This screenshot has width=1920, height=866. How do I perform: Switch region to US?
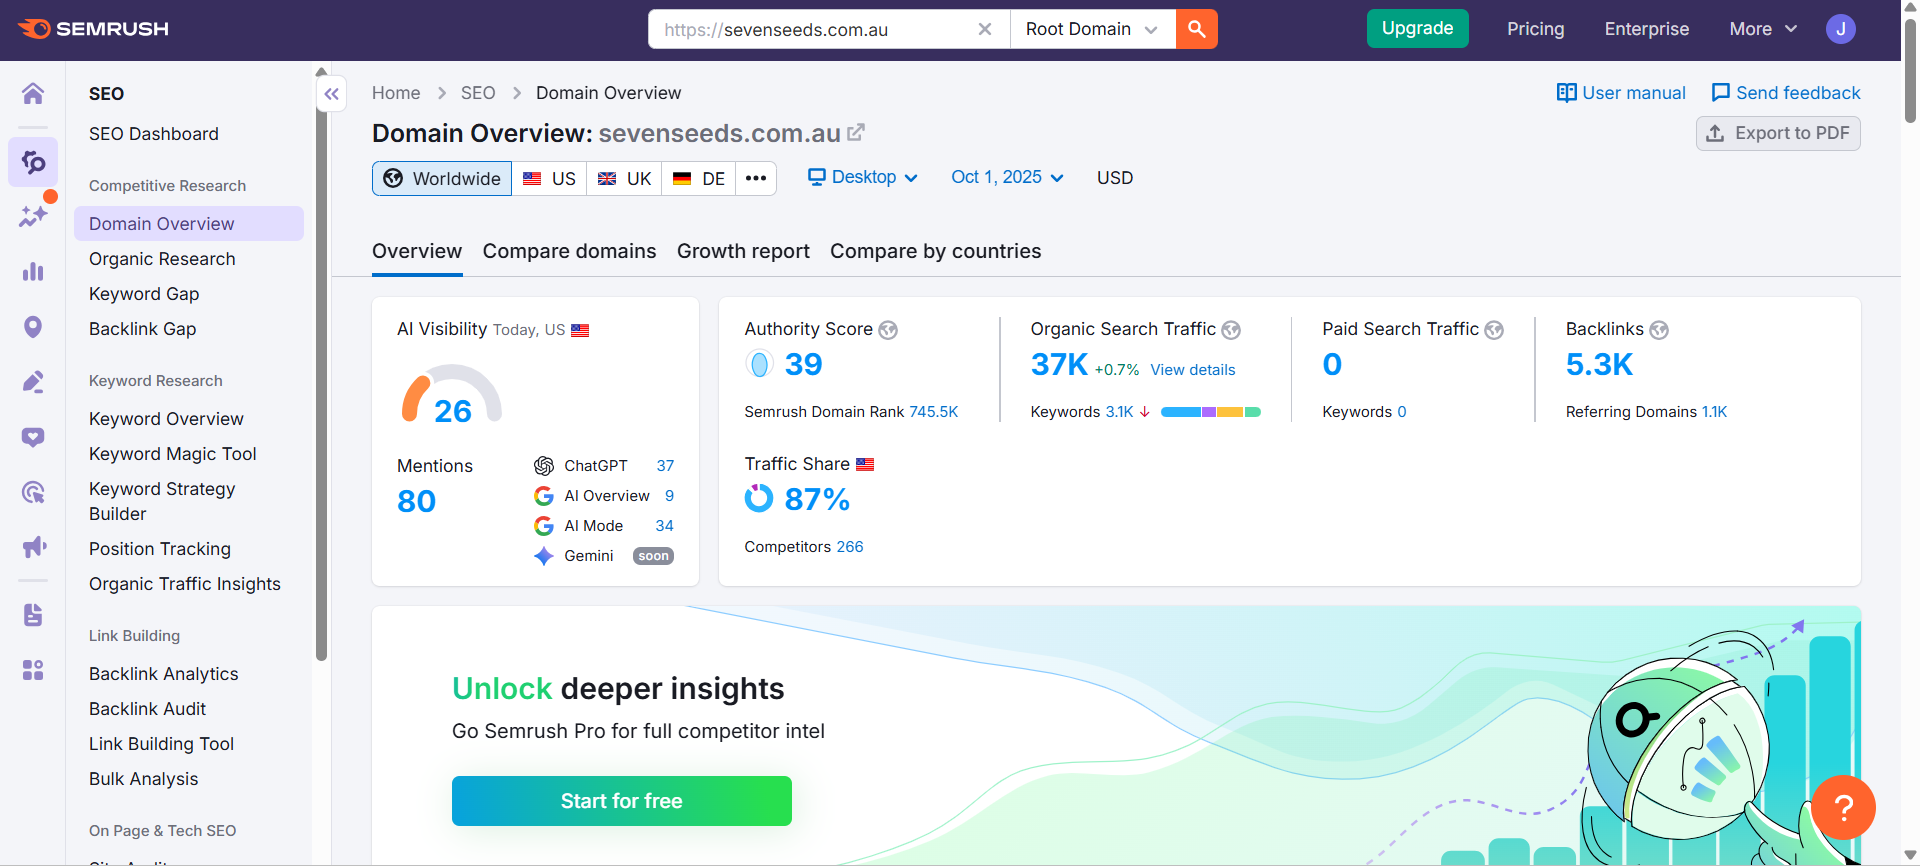pyautogui.click(x=549, y=178)
